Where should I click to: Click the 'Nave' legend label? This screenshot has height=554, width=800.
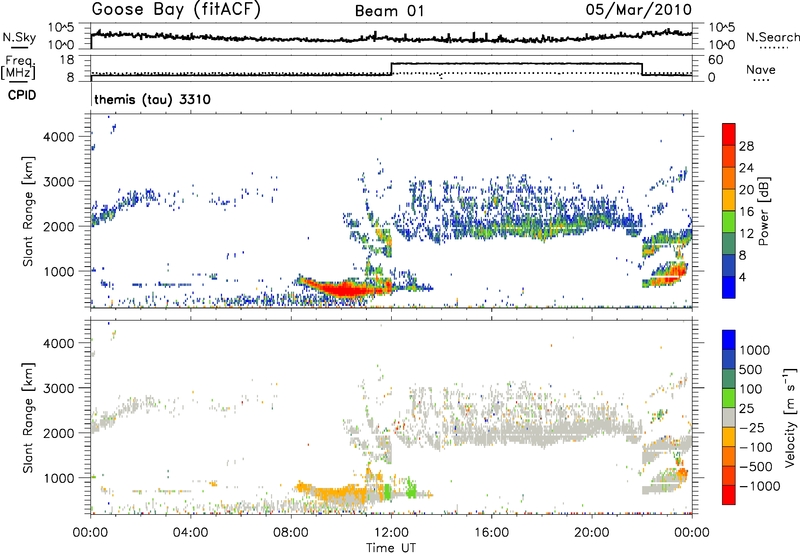(761, 70)
